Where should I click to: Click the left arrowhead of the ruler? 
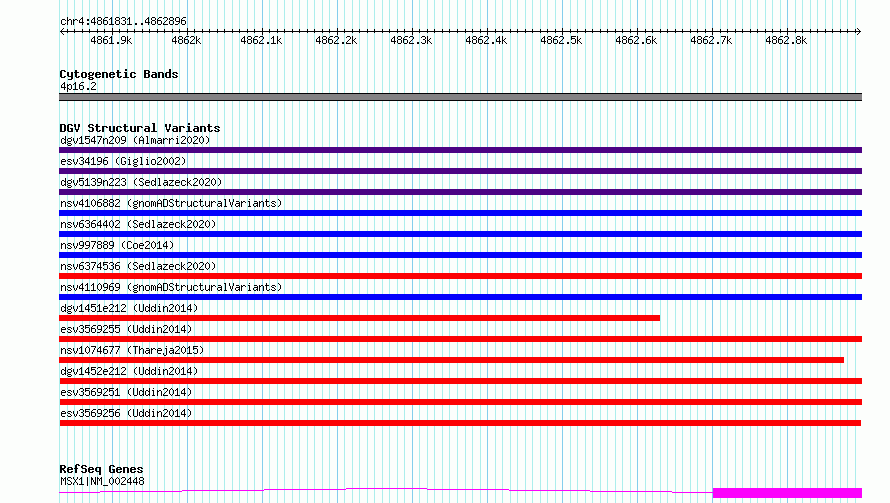click(62, 31)
